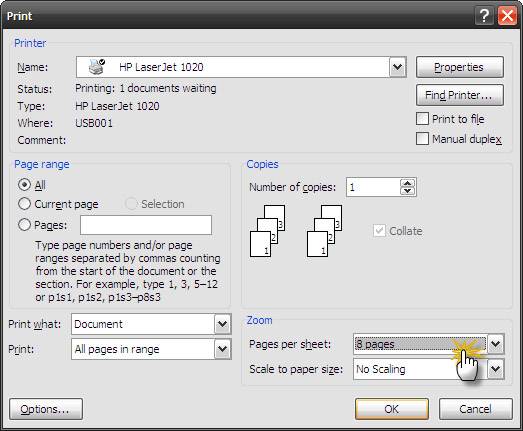
Task: Click the Help question mark icon
Action: click(484, 16)
